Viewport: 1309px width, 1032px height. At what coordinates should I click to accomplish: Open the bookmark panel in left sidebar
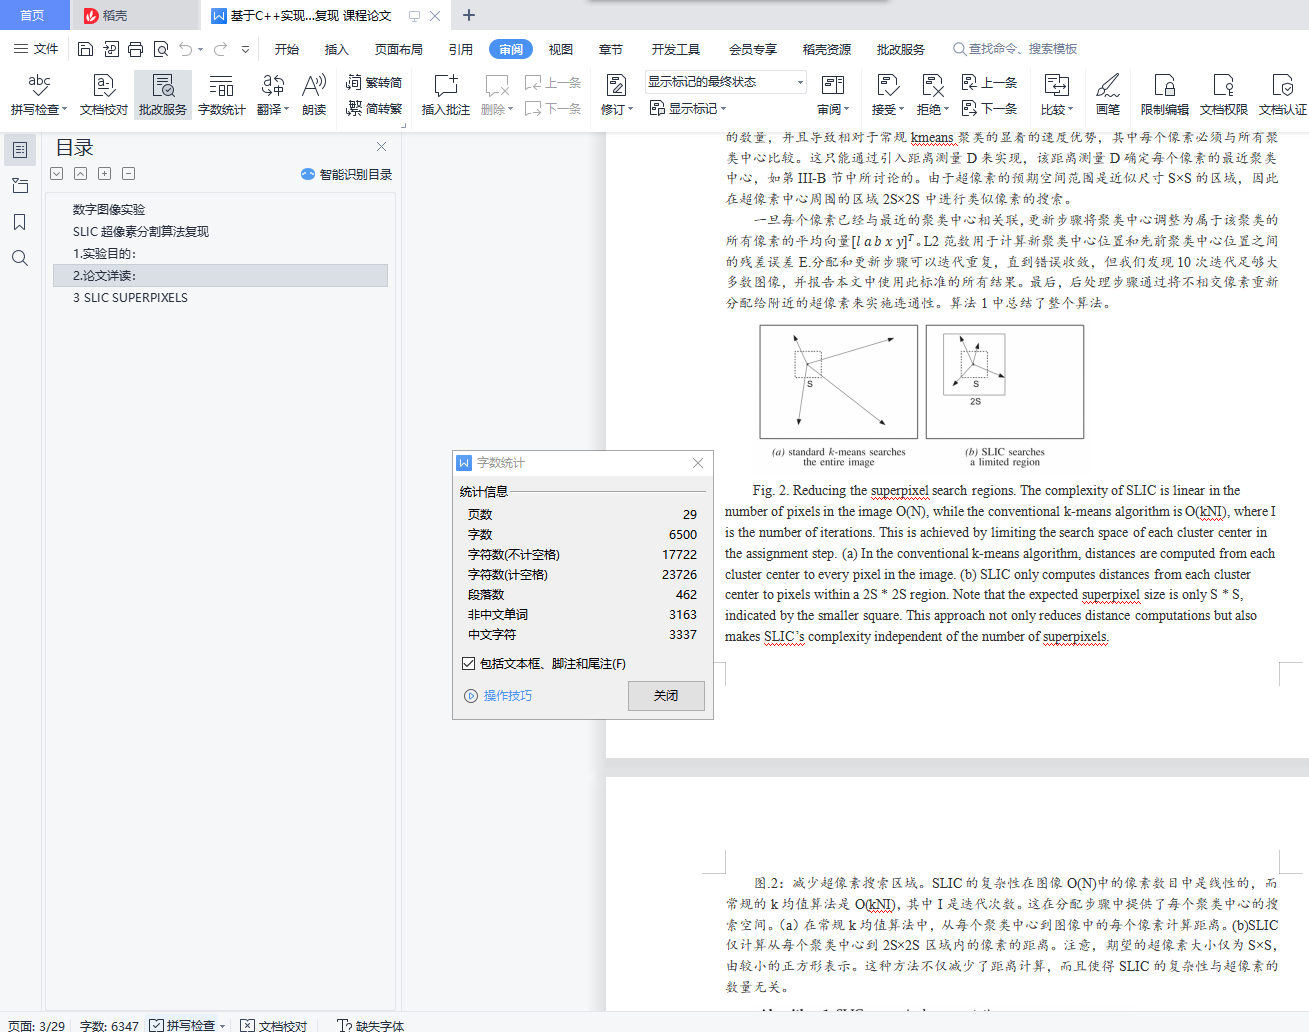pos(20,222)
